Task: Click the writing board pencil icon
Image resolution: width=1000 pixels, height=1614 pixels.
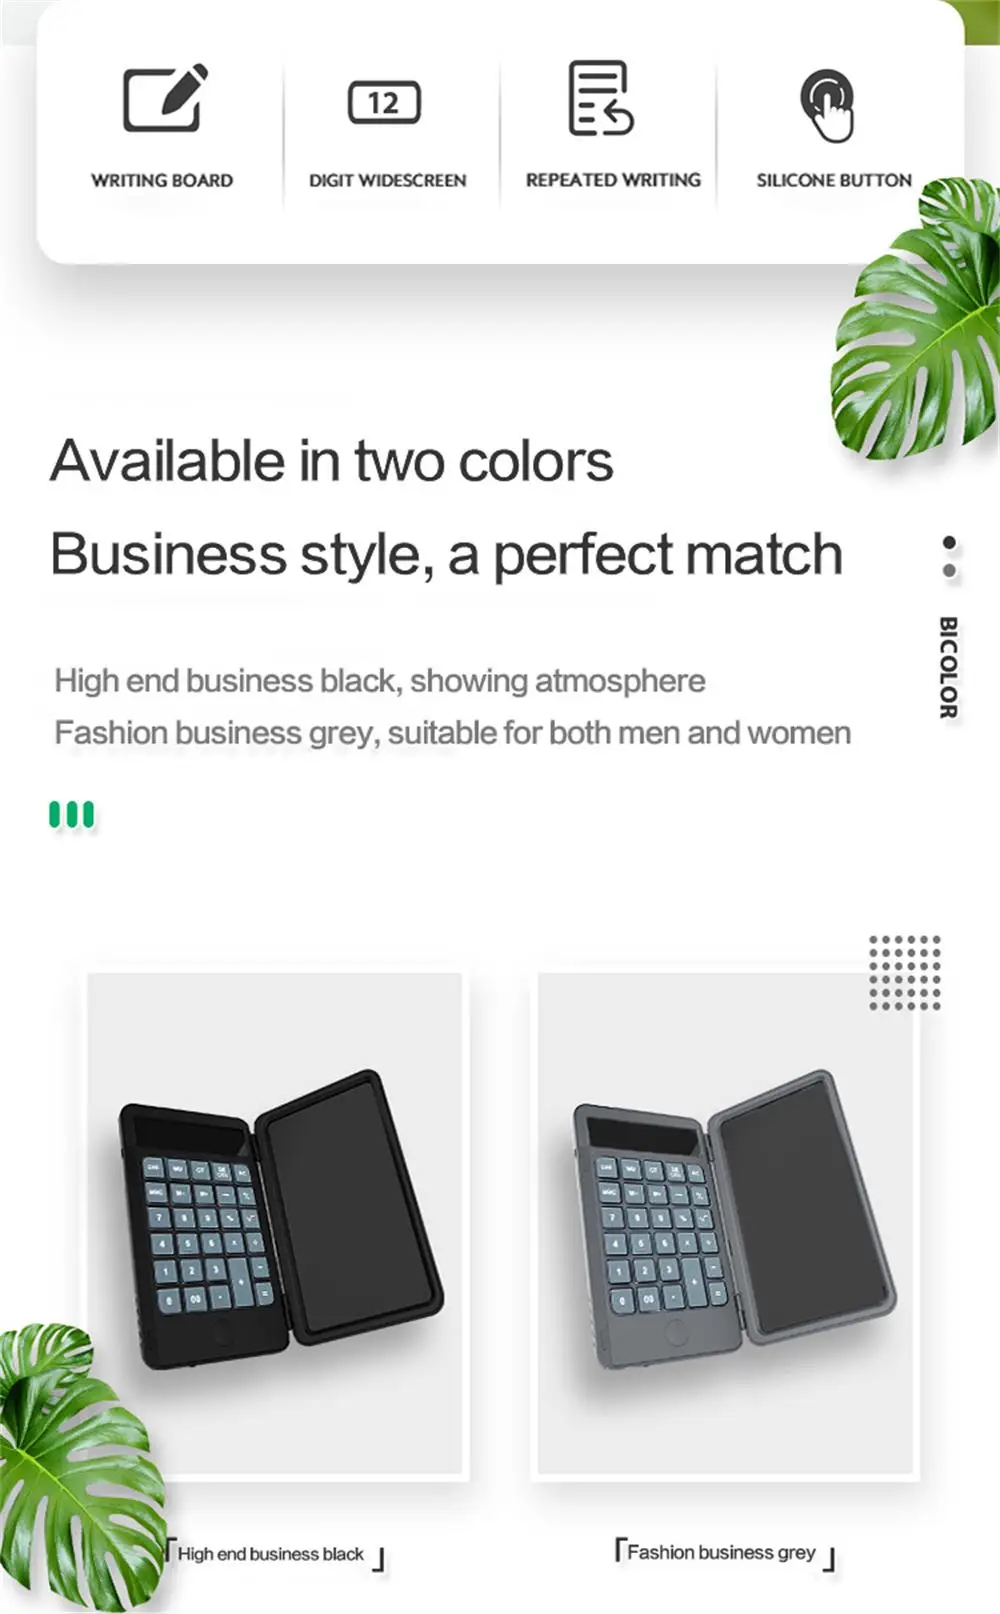Action: [x=165, y=97]
